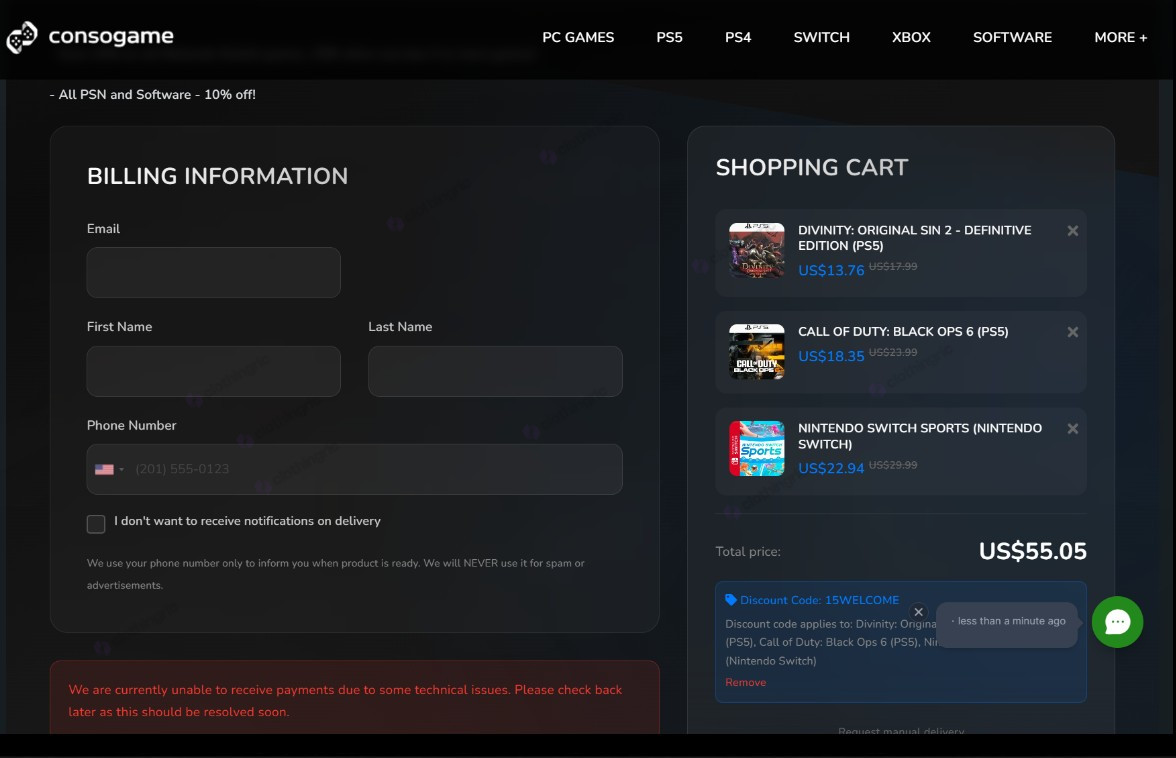Click the First Name input field
1176x758 pixels.
(x=214, y=371)
